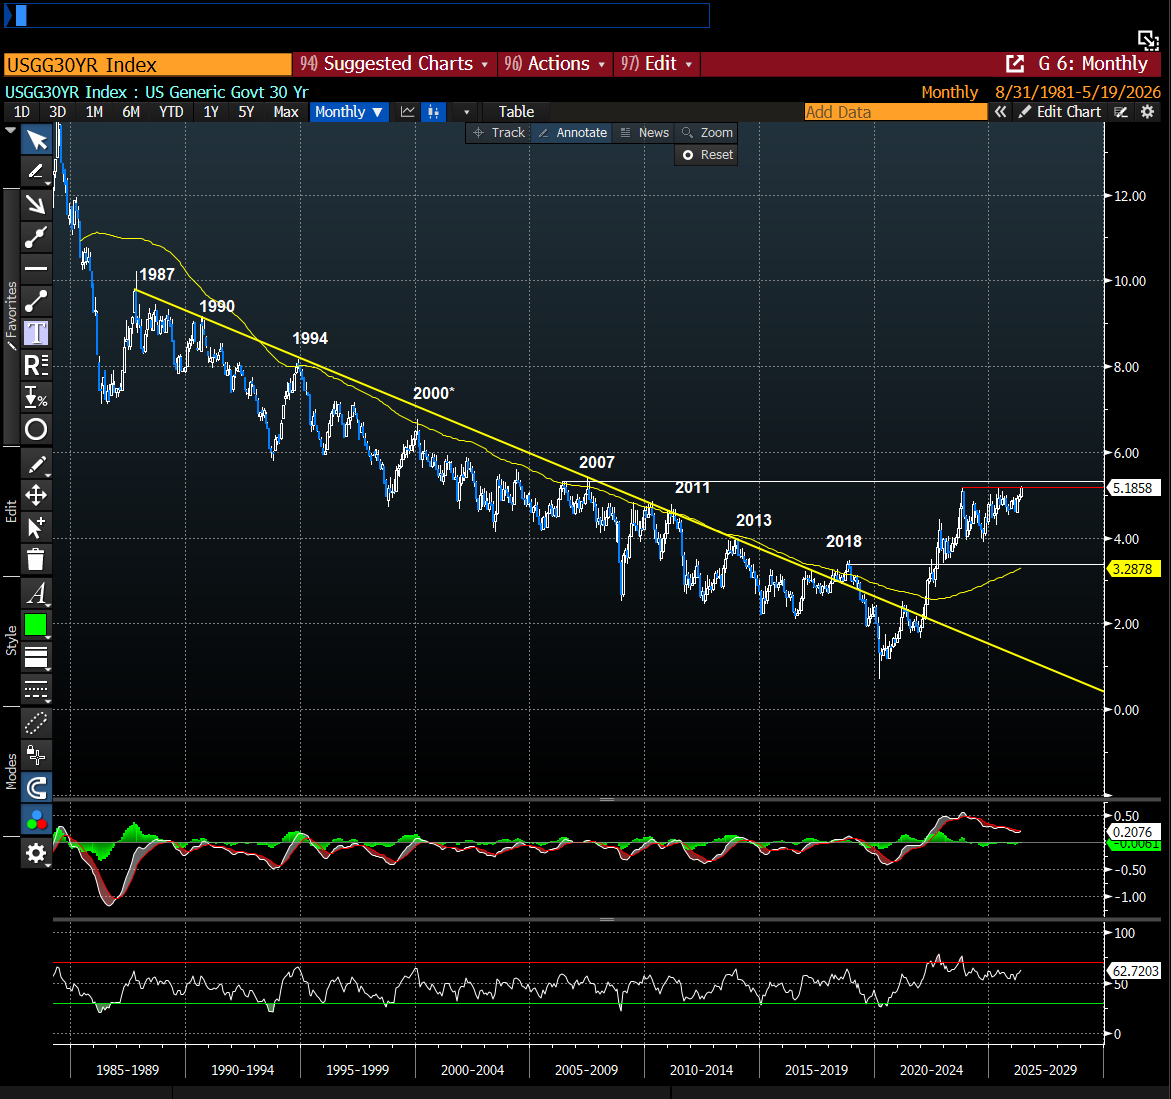The width and height of the screenshot is (1171, 1099).
Task: Click the 62.7203 RSI value label
Action: point(1133,971)
